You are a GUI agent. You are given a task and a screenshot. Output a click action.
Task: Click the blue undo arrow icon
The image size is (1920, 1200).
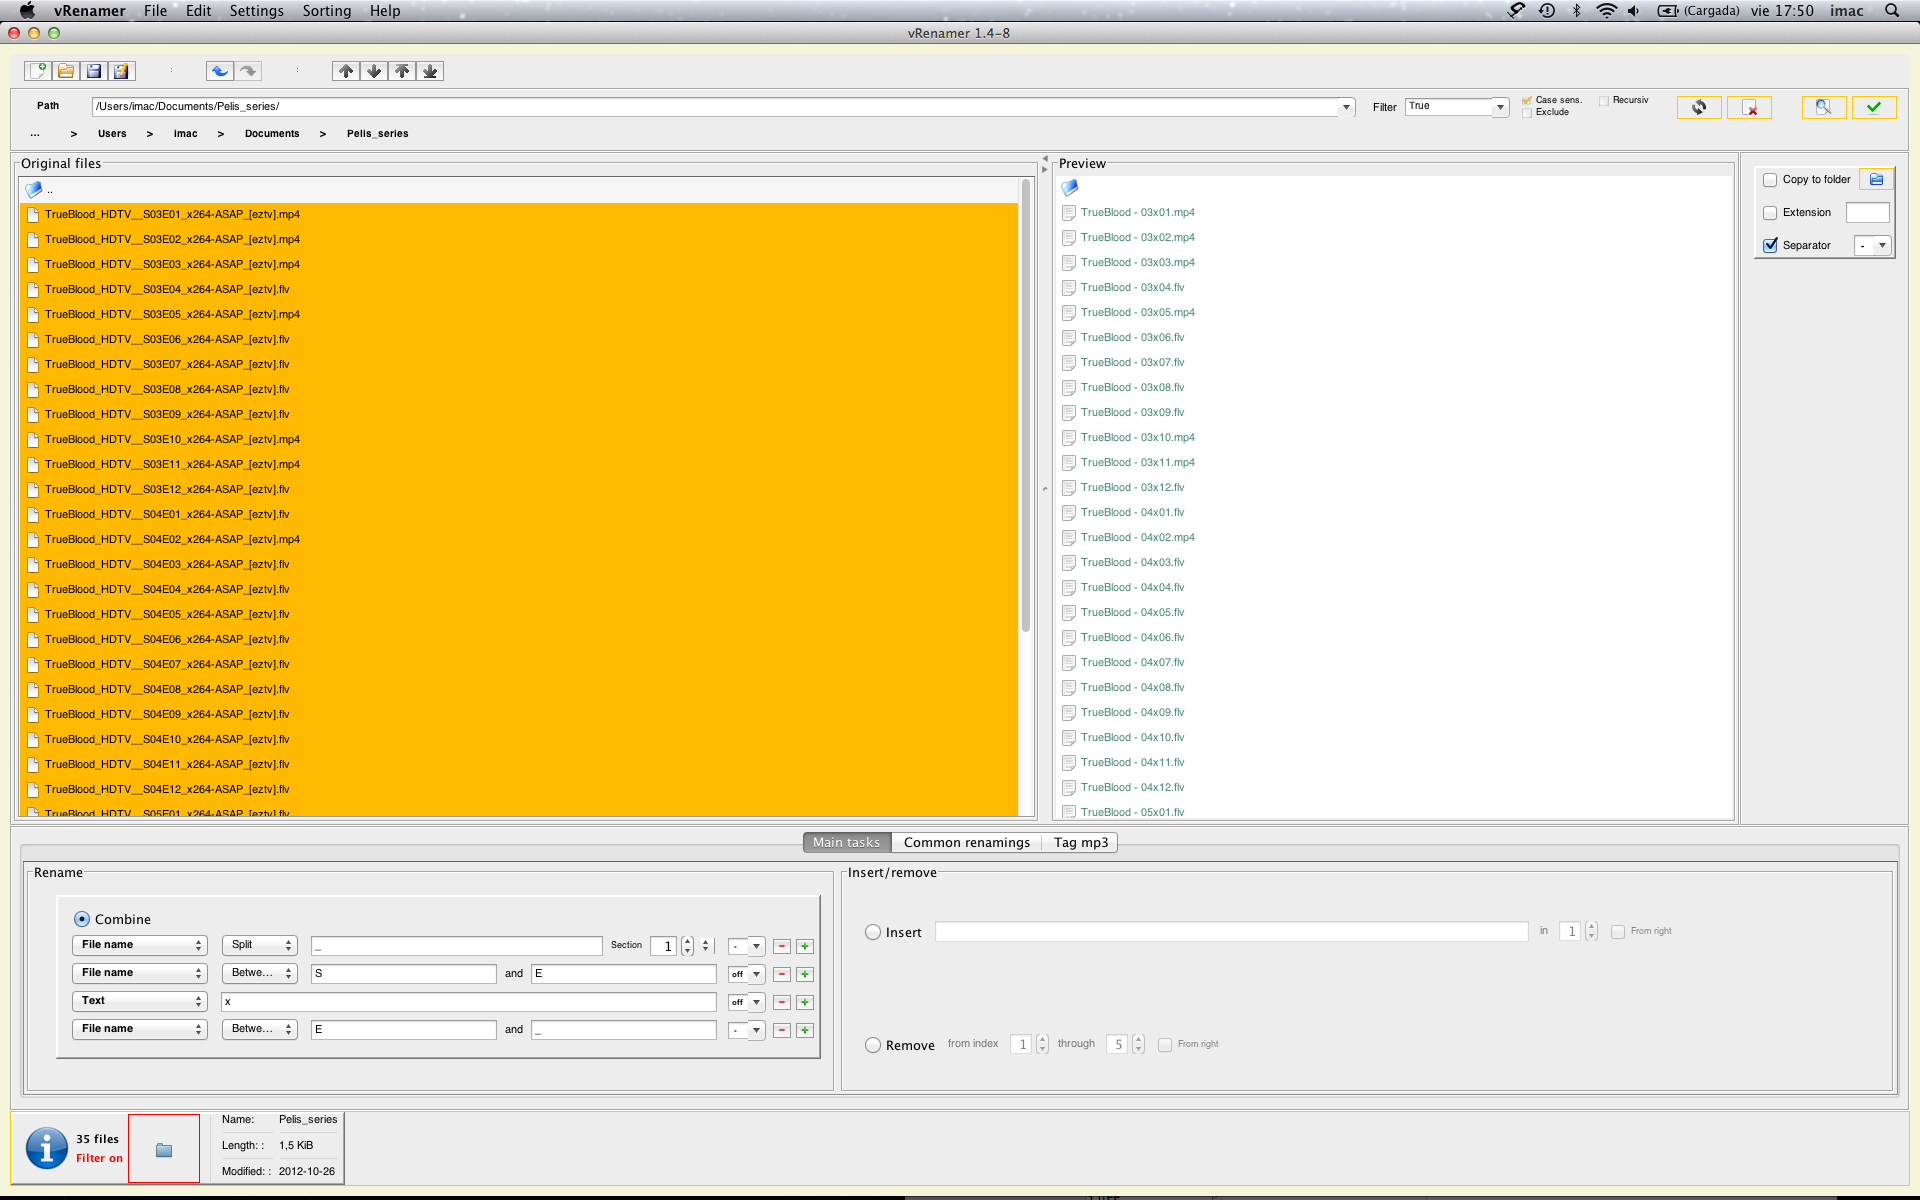pyautogui.click(x=220, y=71)
